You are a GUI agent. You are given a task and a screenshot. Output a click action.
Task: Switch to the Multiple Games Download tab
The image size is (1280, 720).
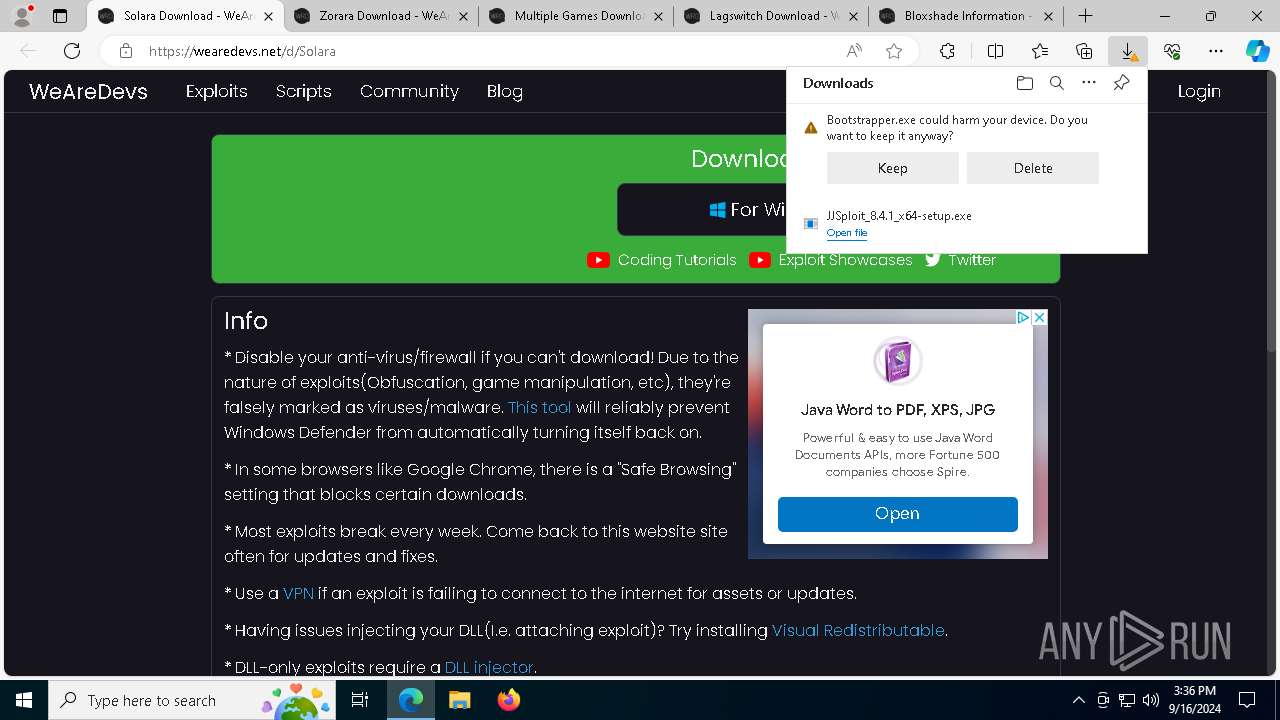(576, 16)
